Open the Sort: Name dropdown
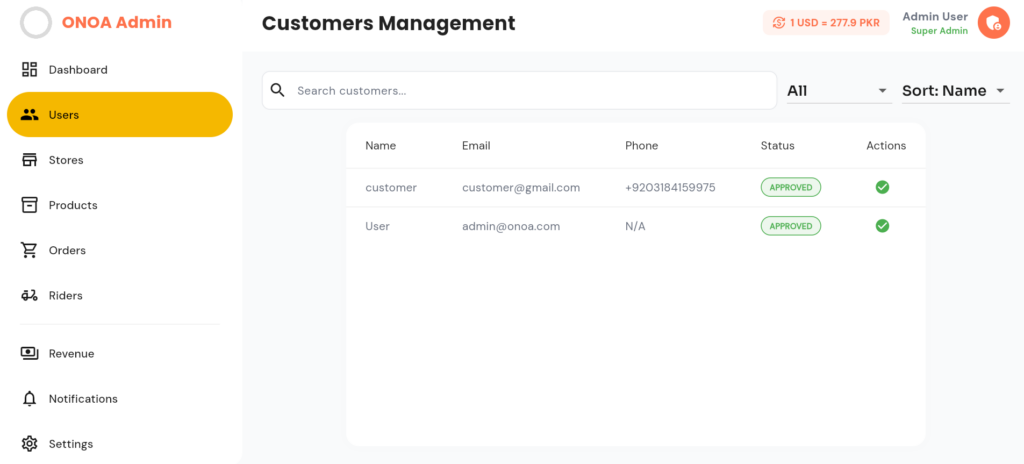Viewport: 1024px width, 464px height. pyautogui.click(x=955, y=91)
